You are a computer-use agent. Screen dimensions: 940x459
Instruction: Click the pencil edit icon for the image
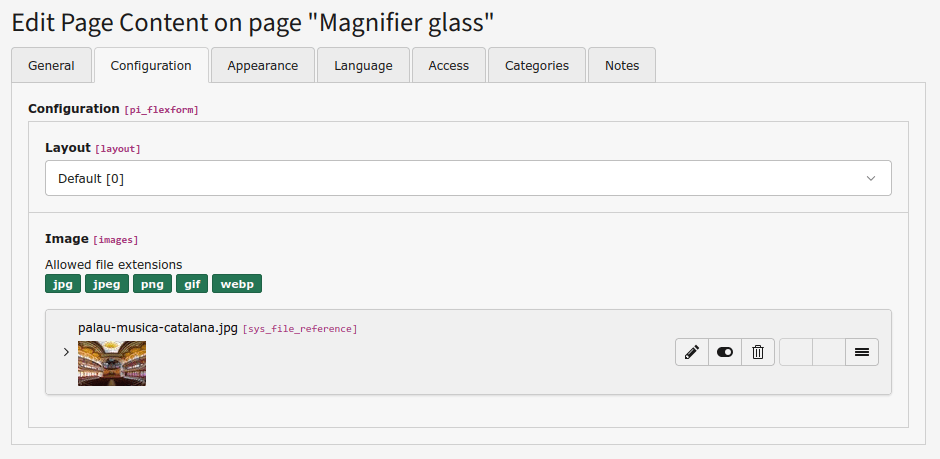click(x=691, y=352)
